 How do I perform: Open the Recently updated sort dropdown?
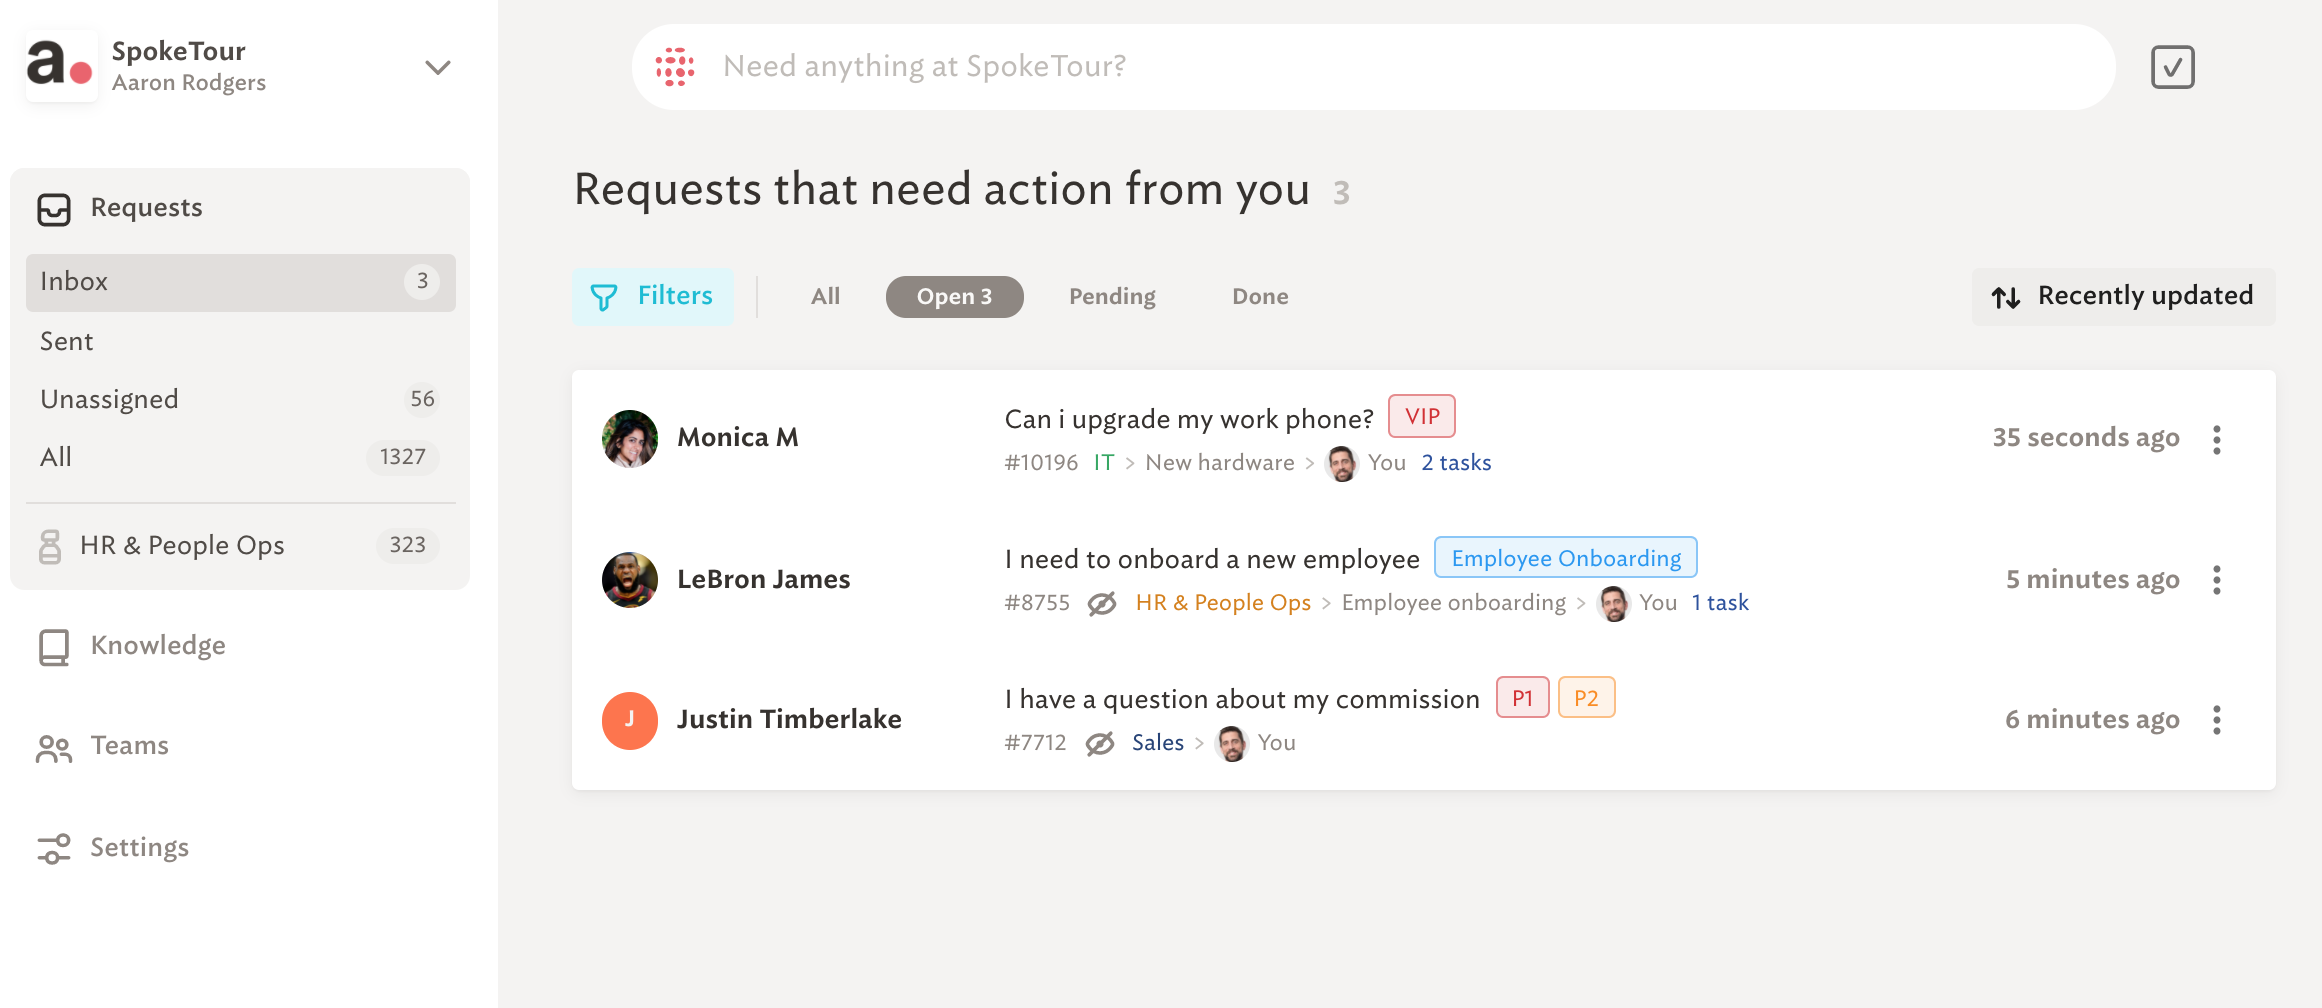click(x=2123, y=296)
